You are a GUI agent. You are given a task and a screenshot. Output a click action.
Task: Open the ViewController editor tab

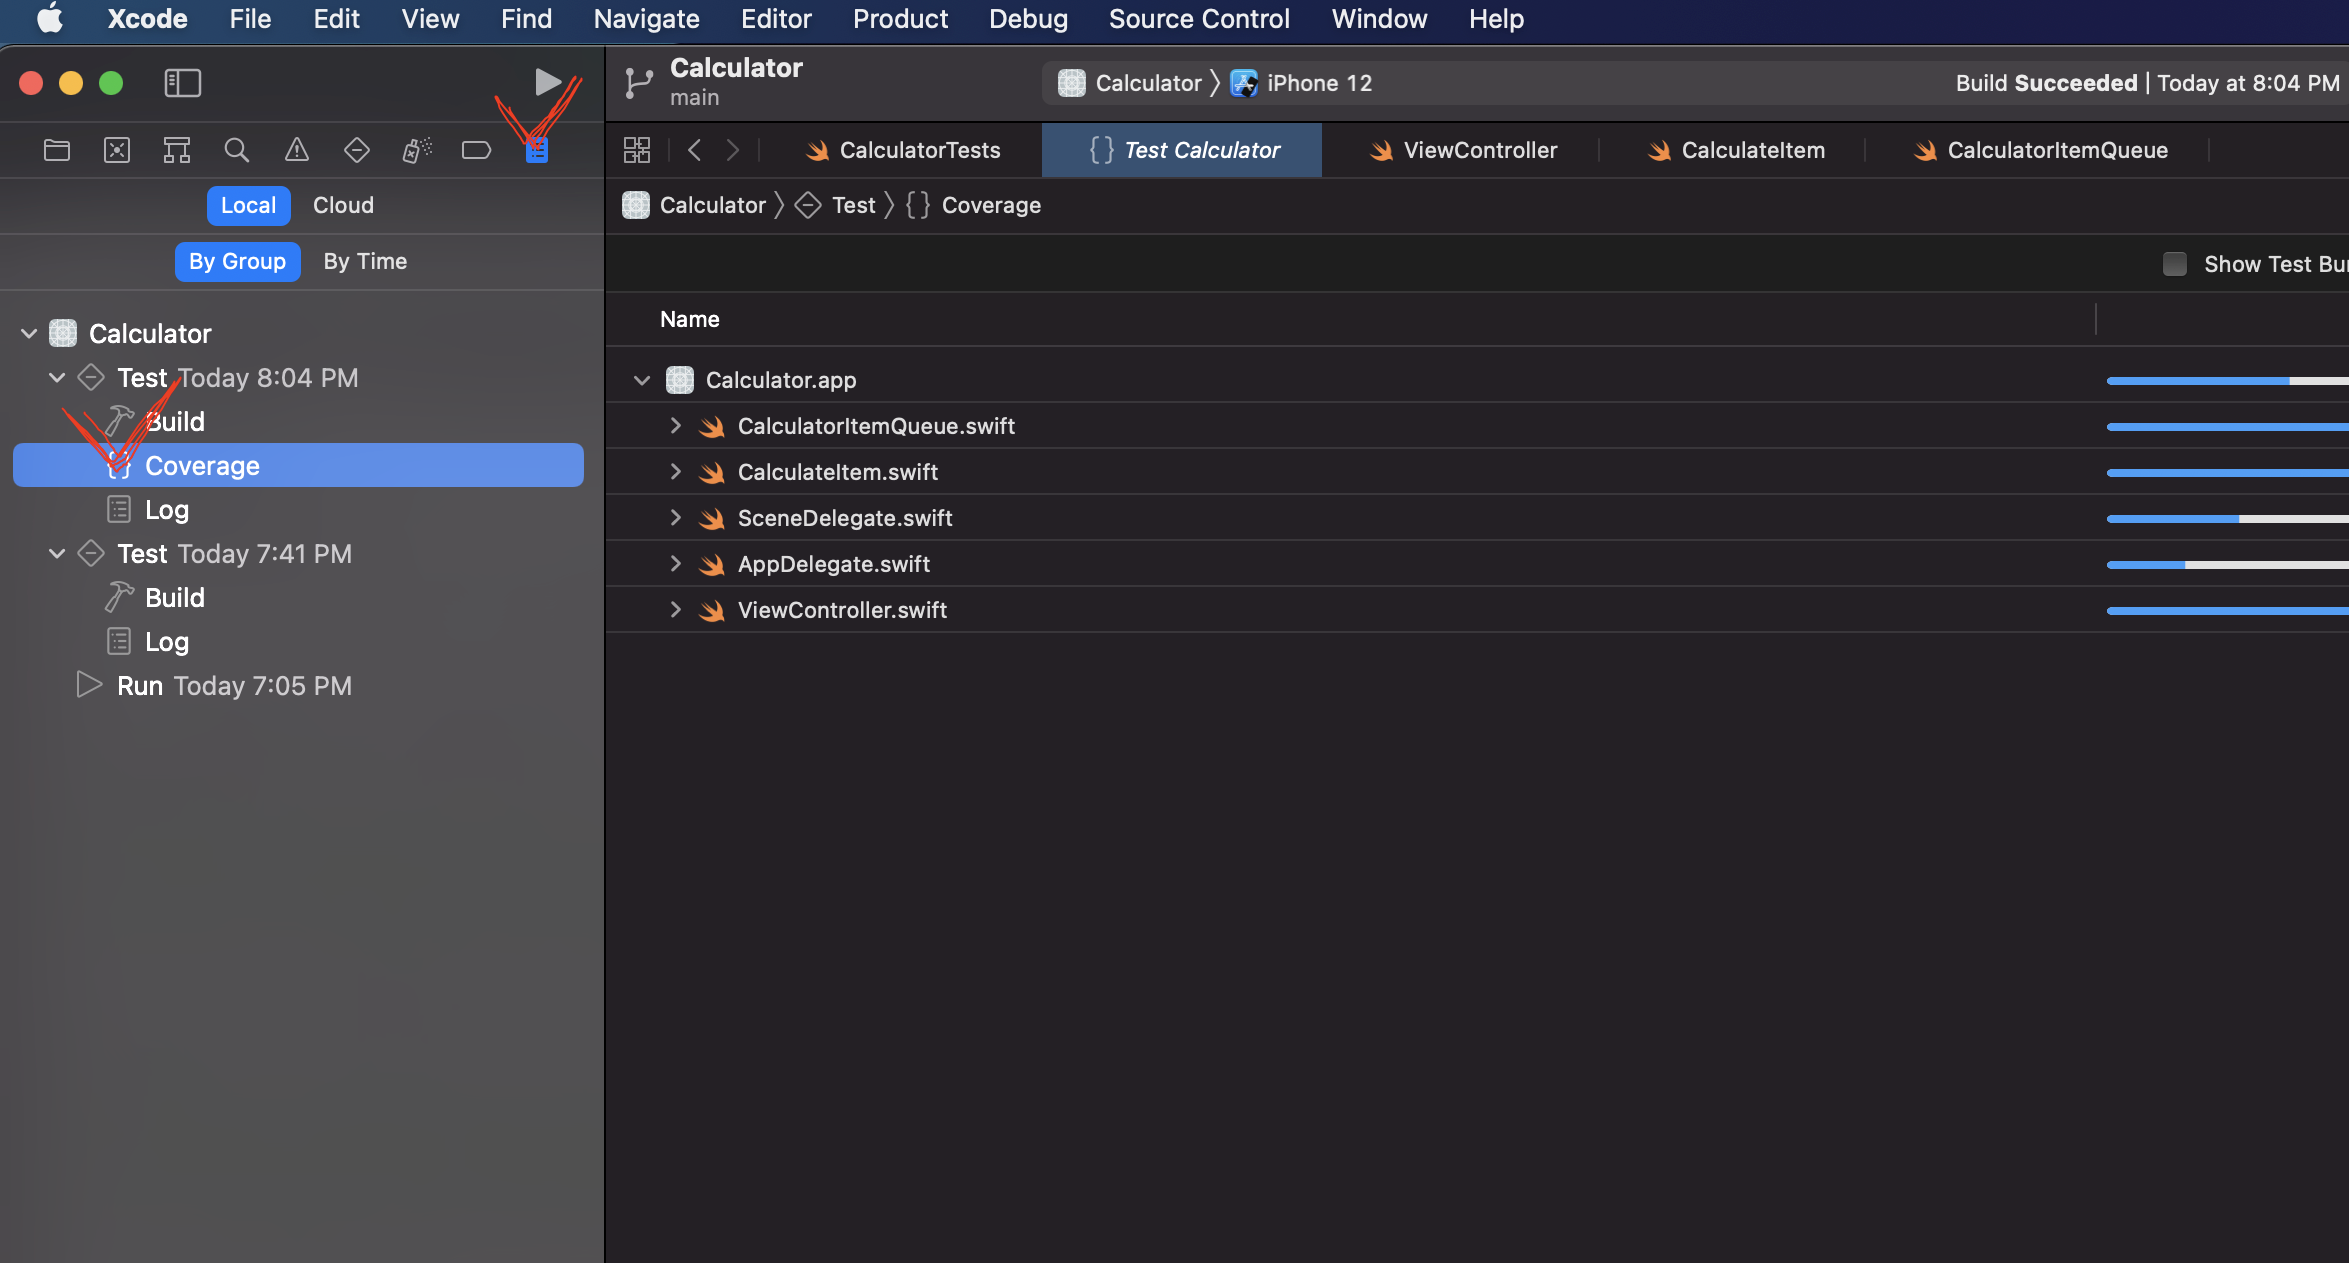(x=1463, y=150)
